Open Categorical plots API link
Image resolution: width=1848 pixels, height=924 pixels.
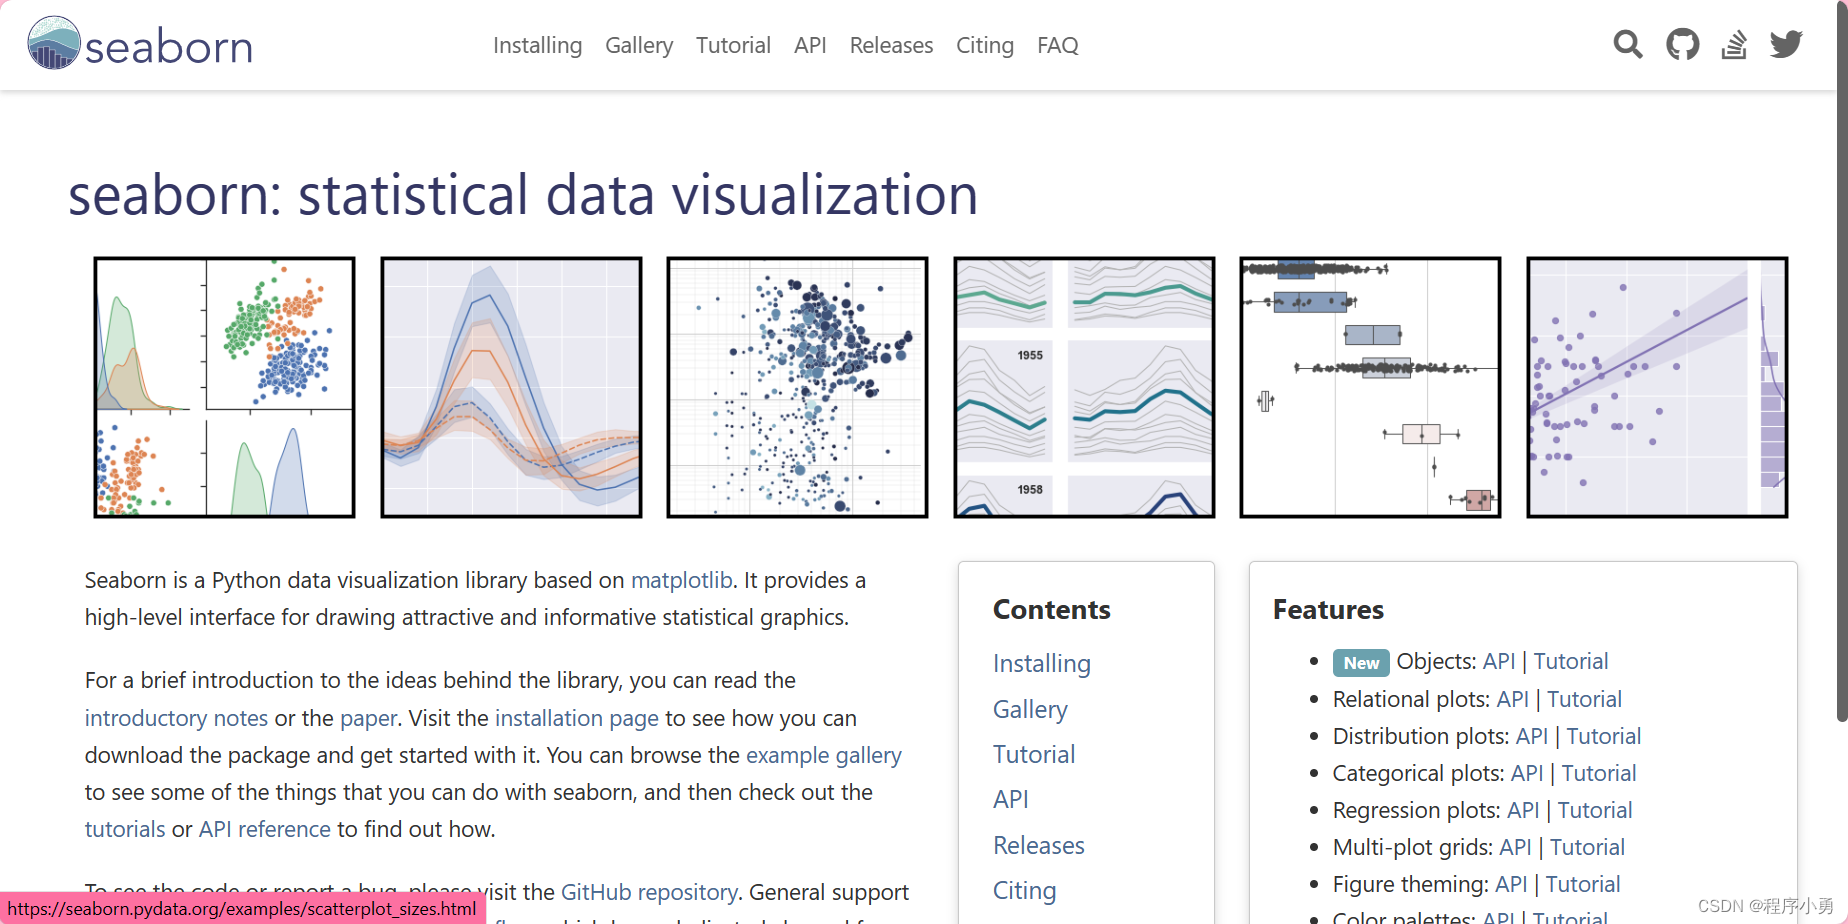pyautogui.click(x=1527, y=773)
